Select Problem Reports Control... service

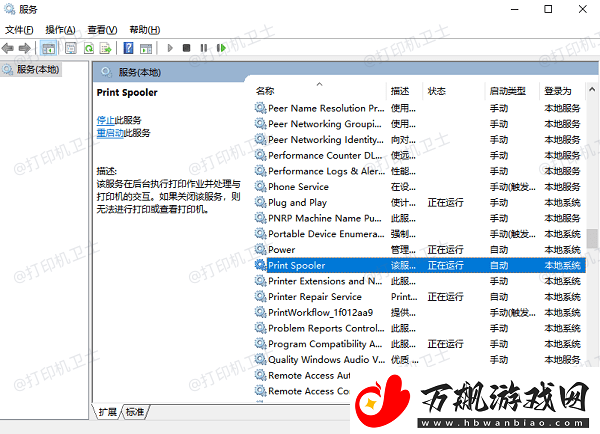420,328
